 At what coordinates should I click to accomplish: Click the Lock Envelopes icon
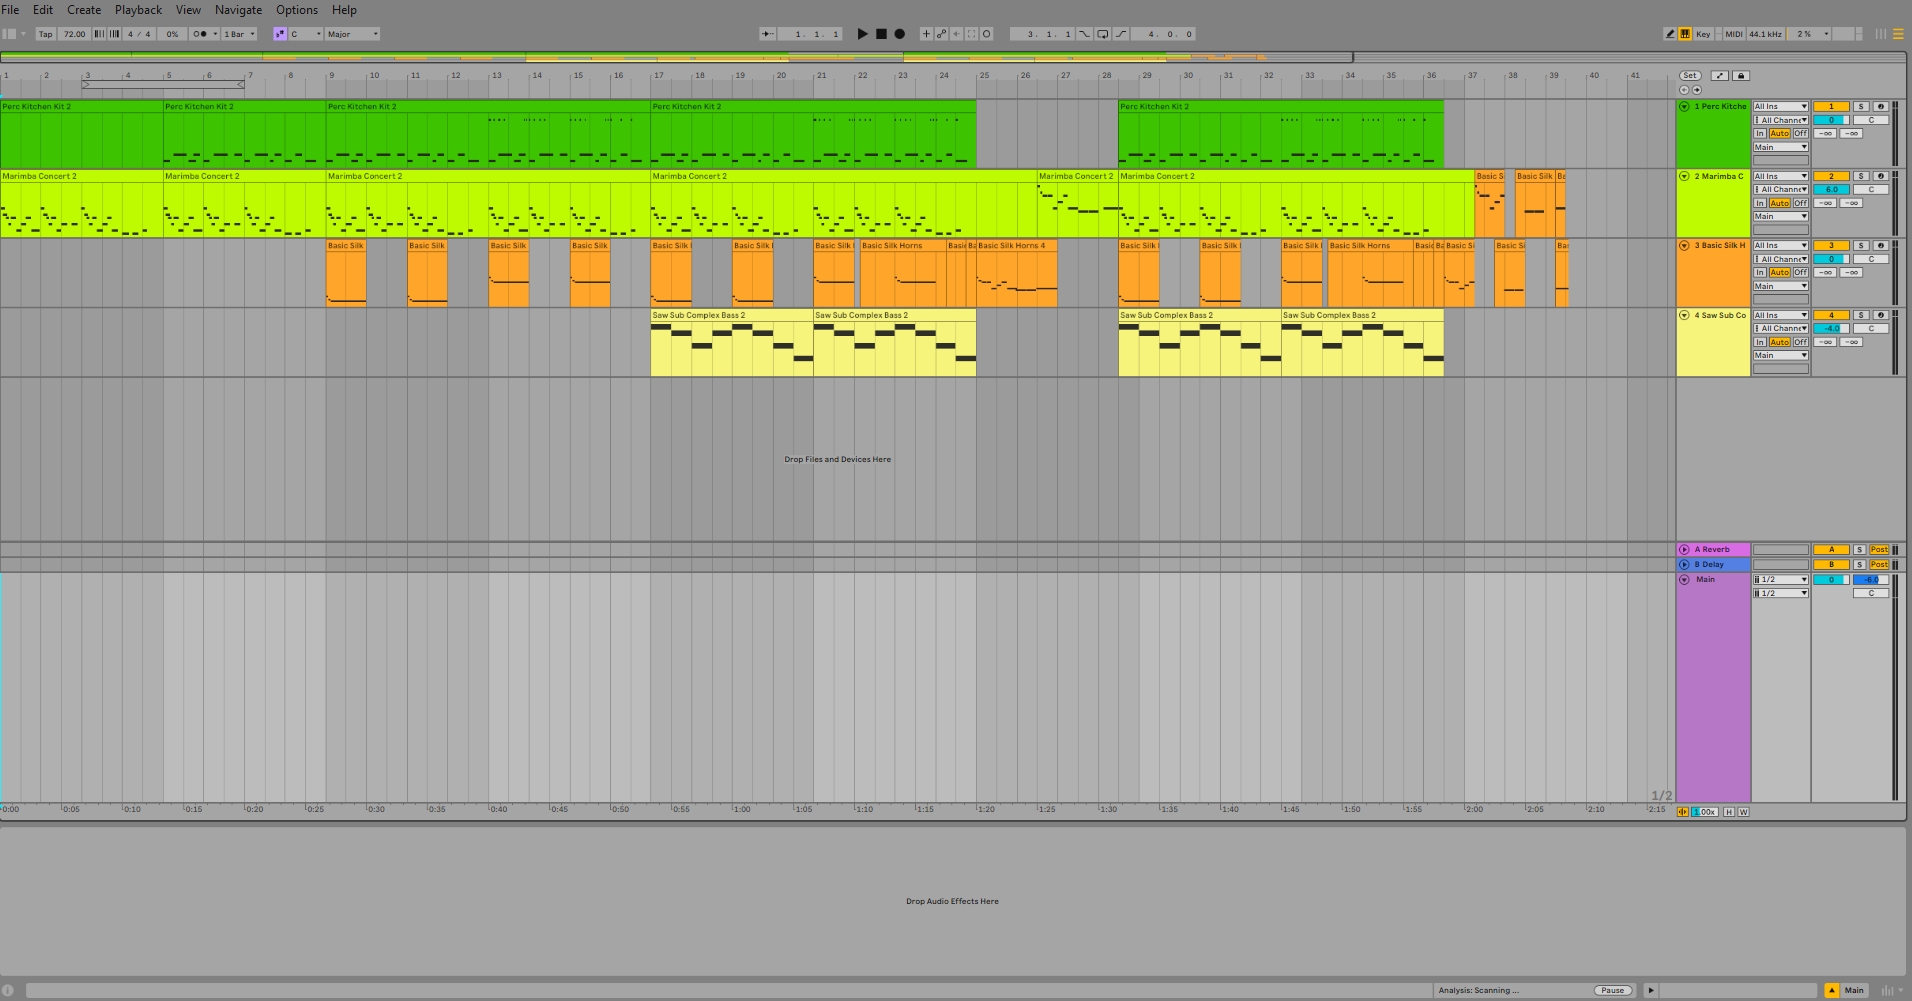pyautogui.click(x=1741, y=75)
